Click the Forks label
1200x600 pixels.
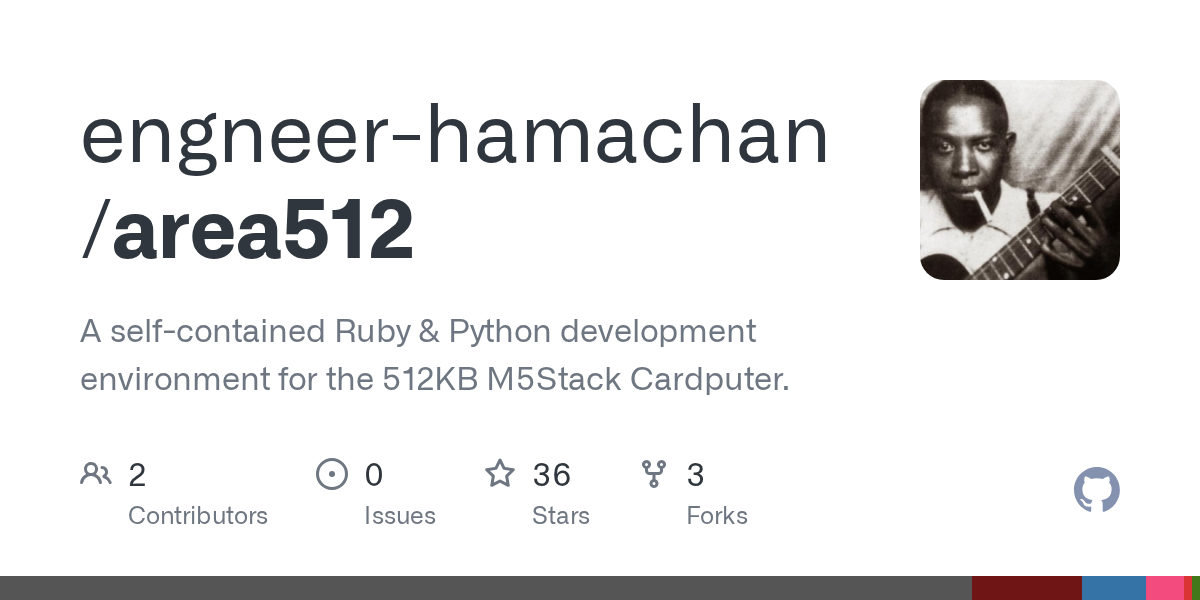click(717, 516)
